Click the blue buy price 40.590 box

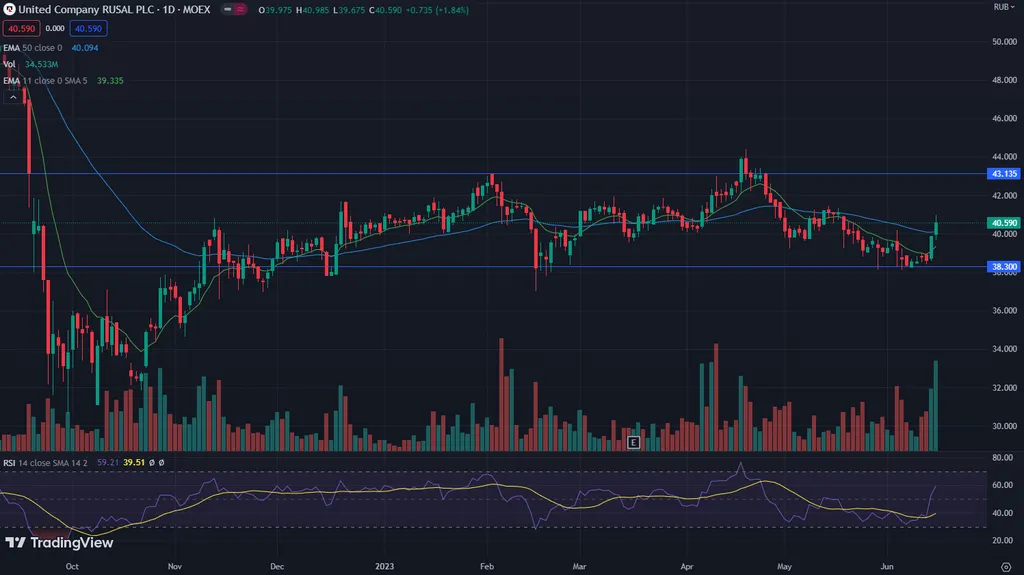click(x=87, y=28)
